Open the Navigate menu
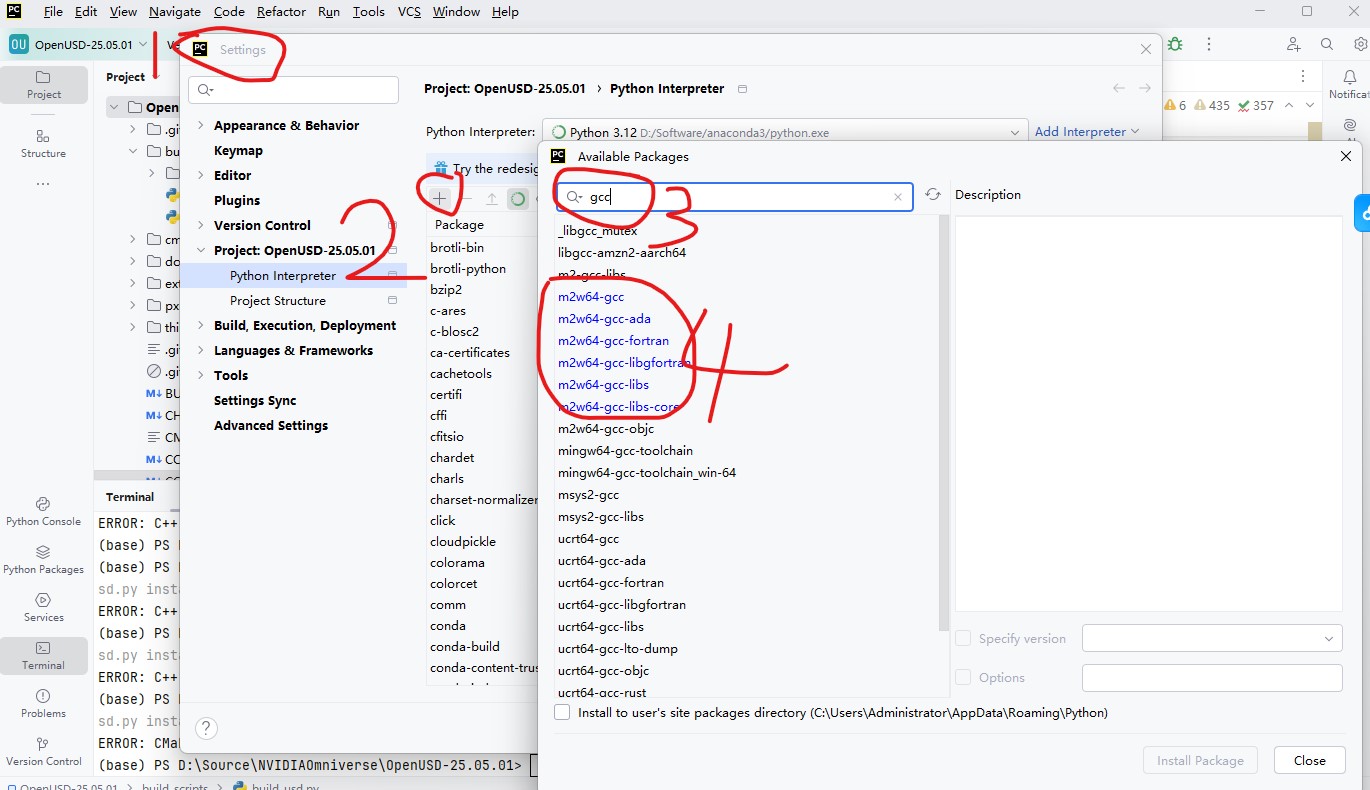Viewport: 1370px width, 790px height. 174,12
